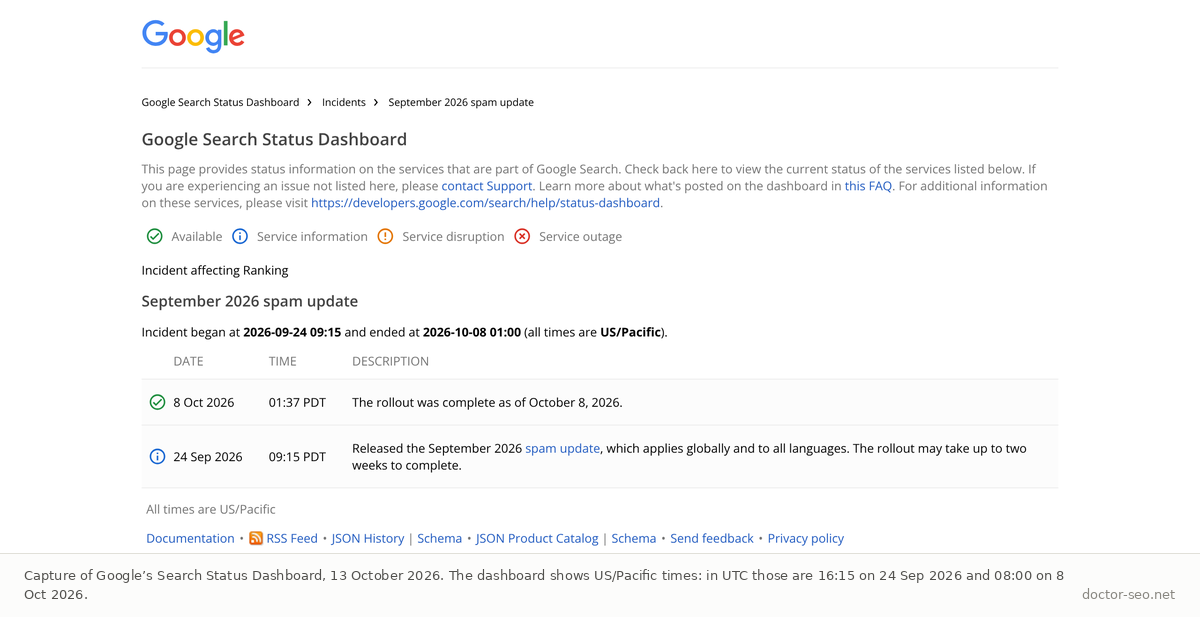The height and width of the screenshot is (617, 1200).
Task: Open the RSS Feed link
Action: [292, 538]
